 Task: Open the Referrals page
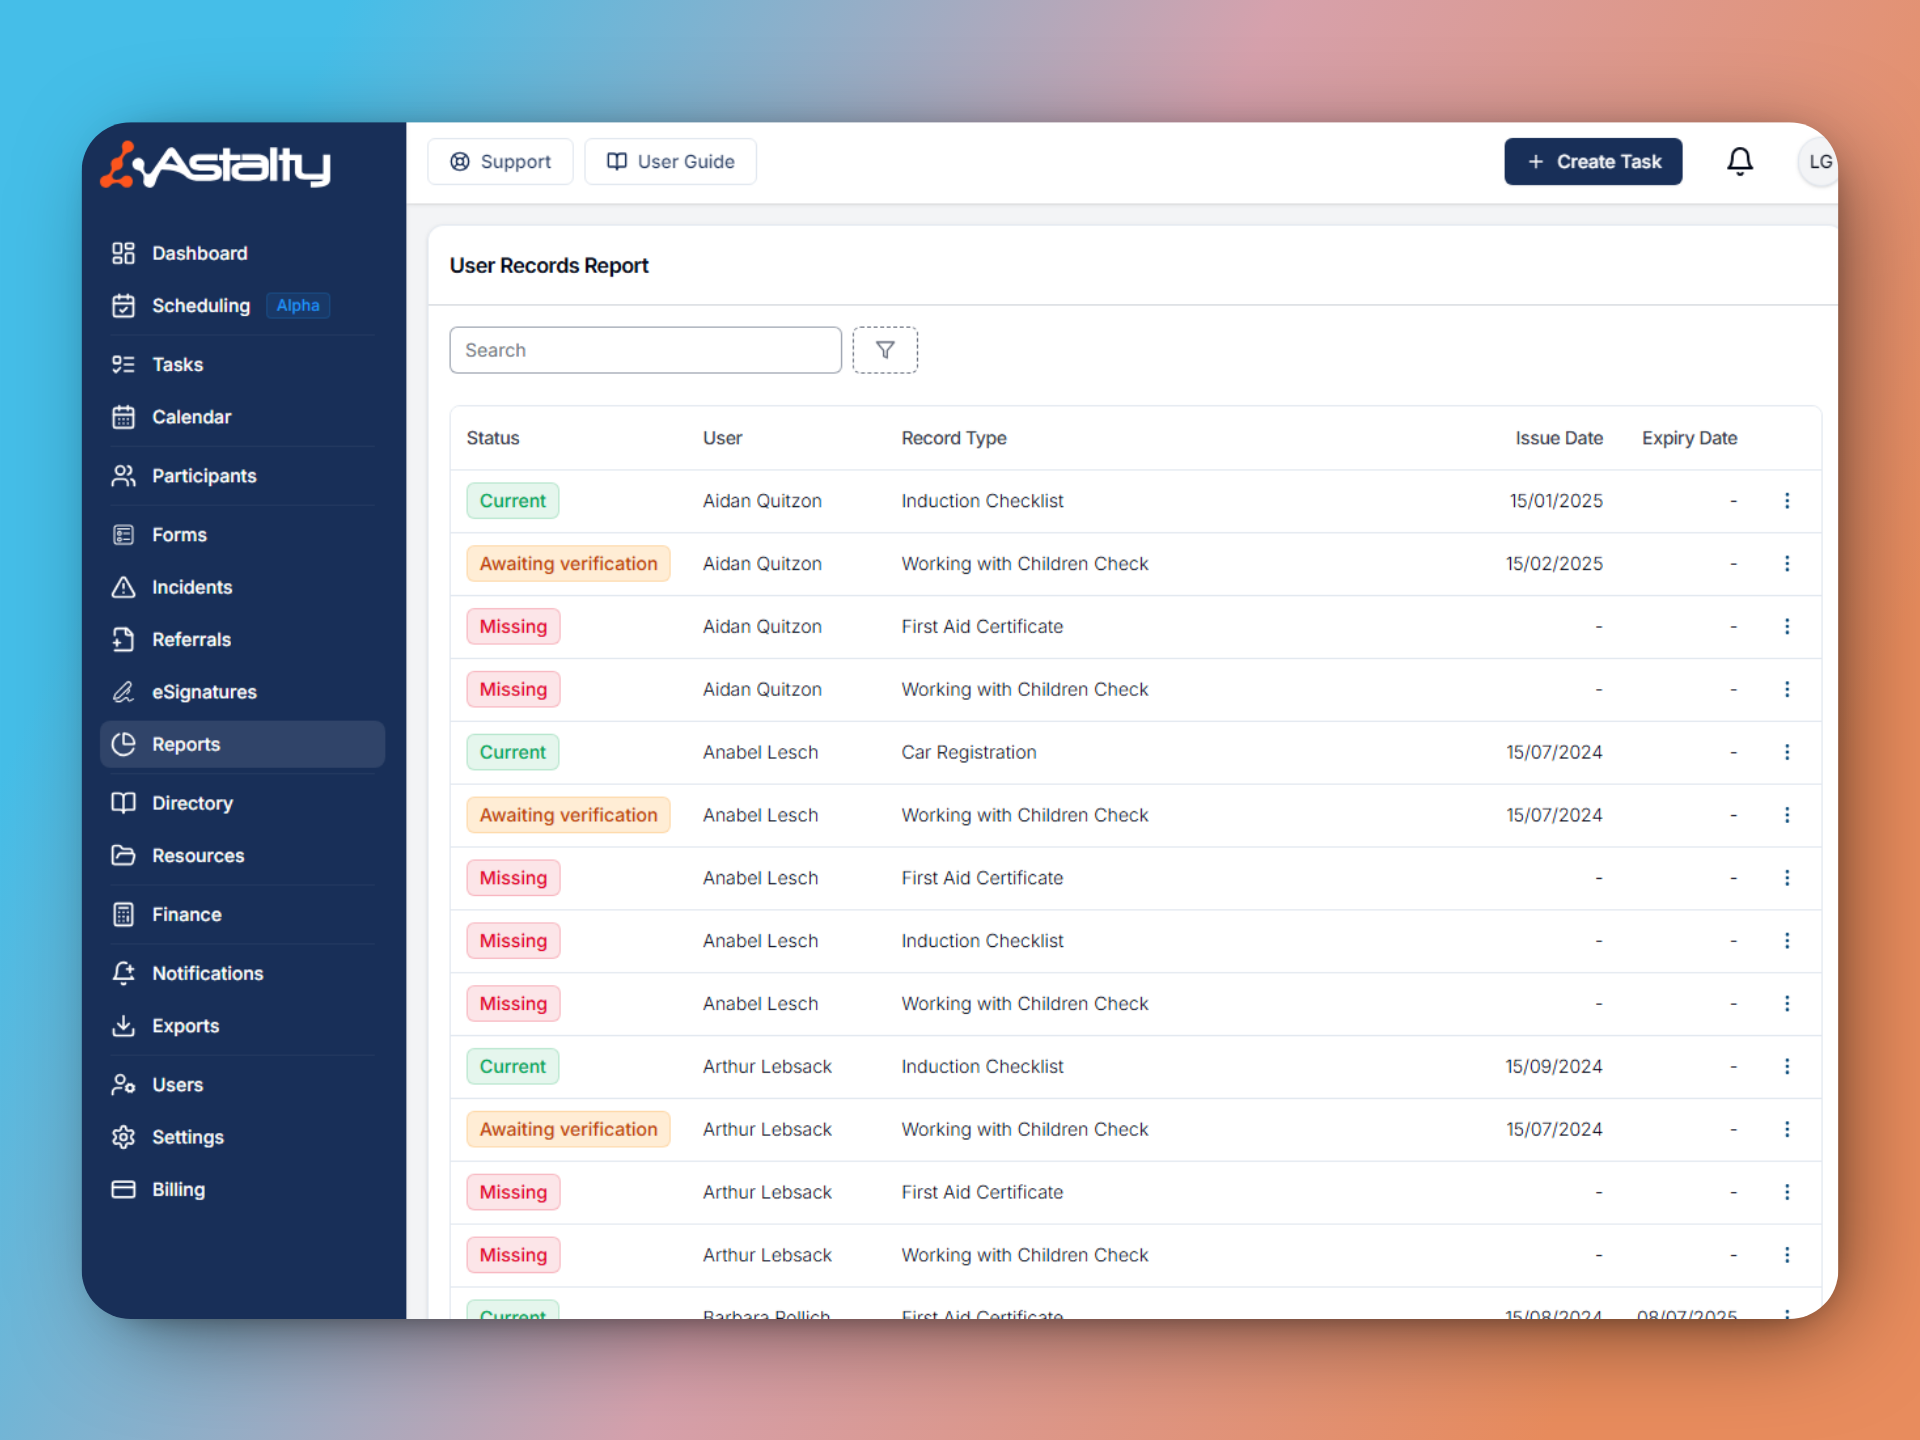[x=191, y=640]
